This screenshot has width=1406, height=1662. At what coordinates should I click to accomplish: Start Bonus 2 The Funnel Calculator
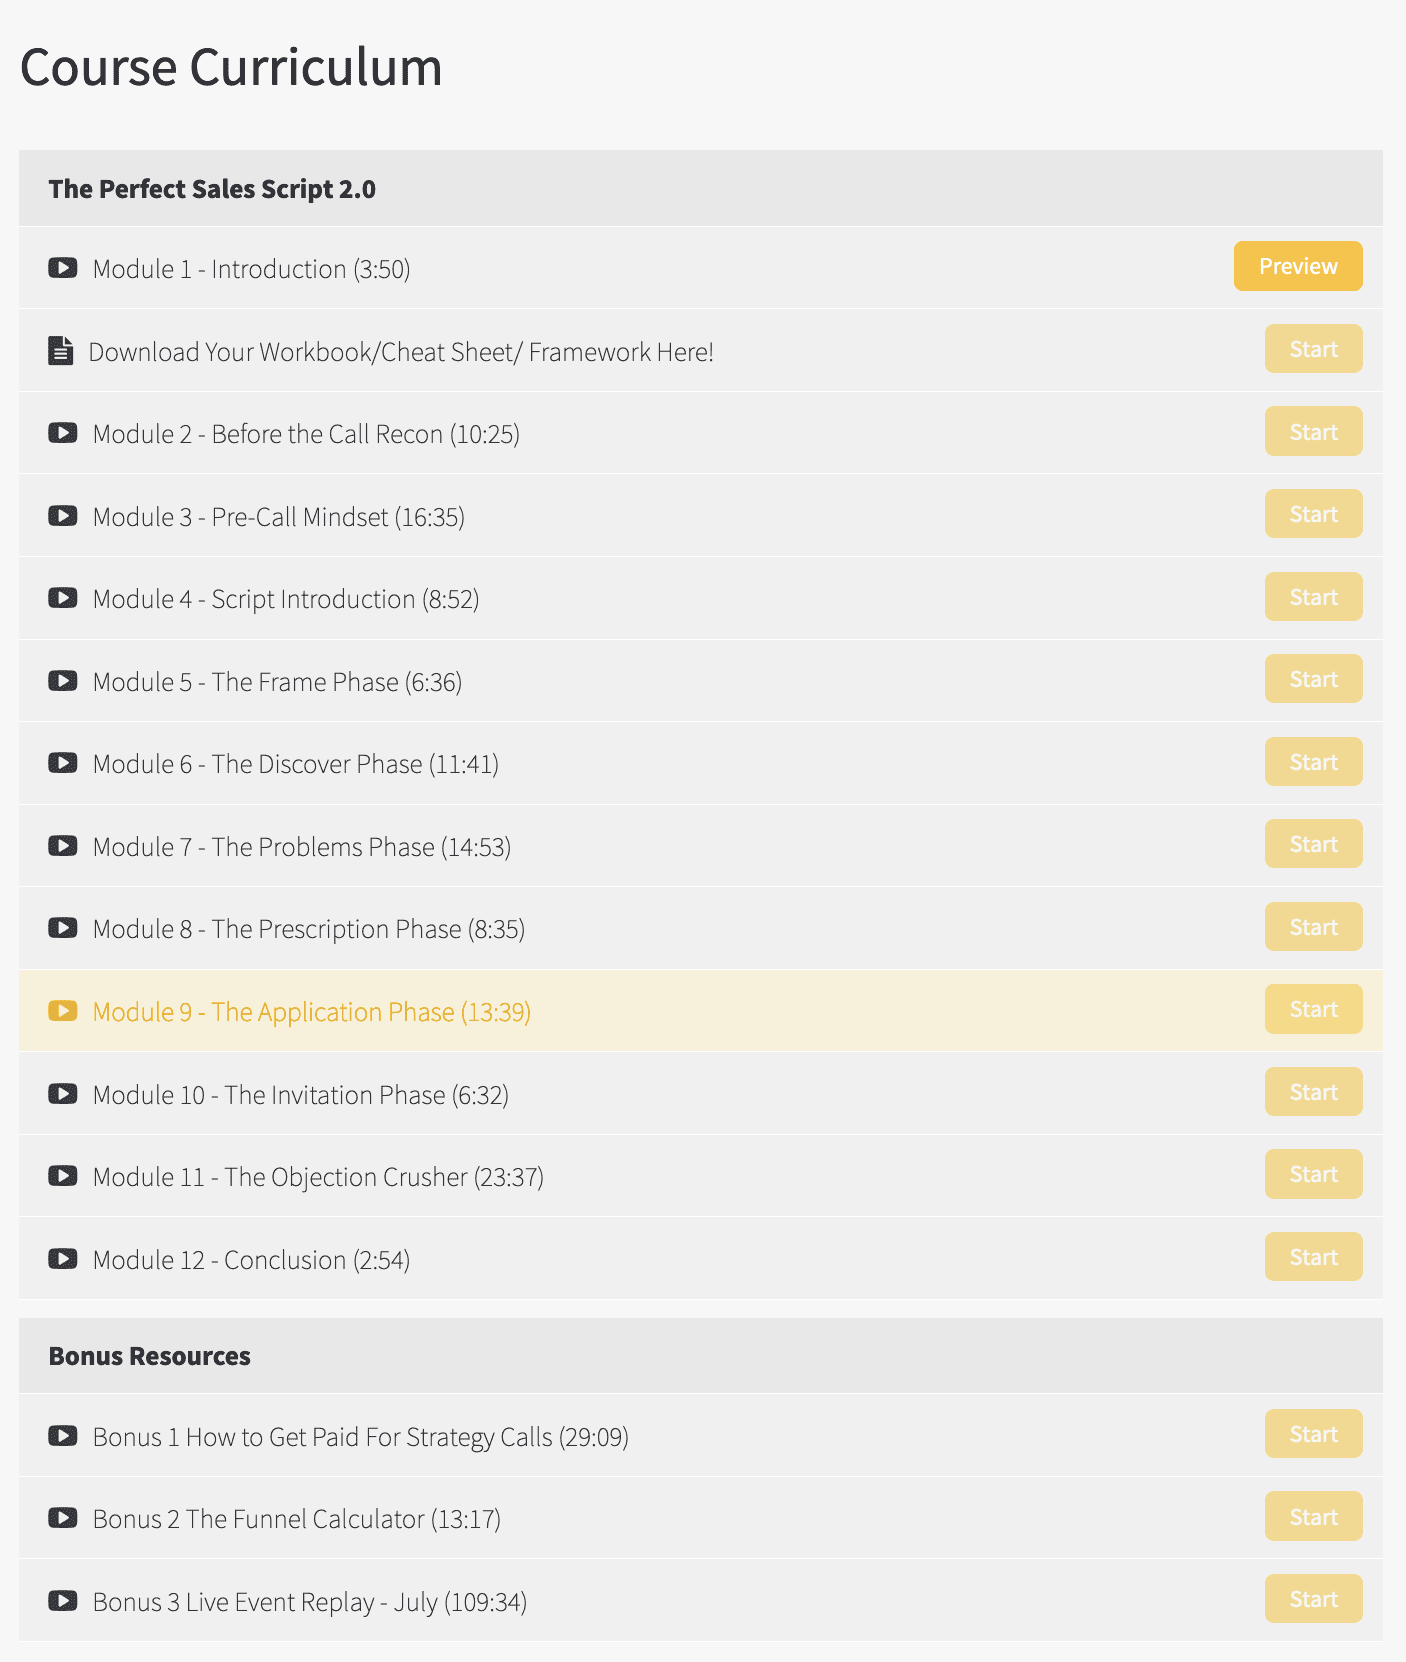pyautogui.click(x=1314, y=1517)
